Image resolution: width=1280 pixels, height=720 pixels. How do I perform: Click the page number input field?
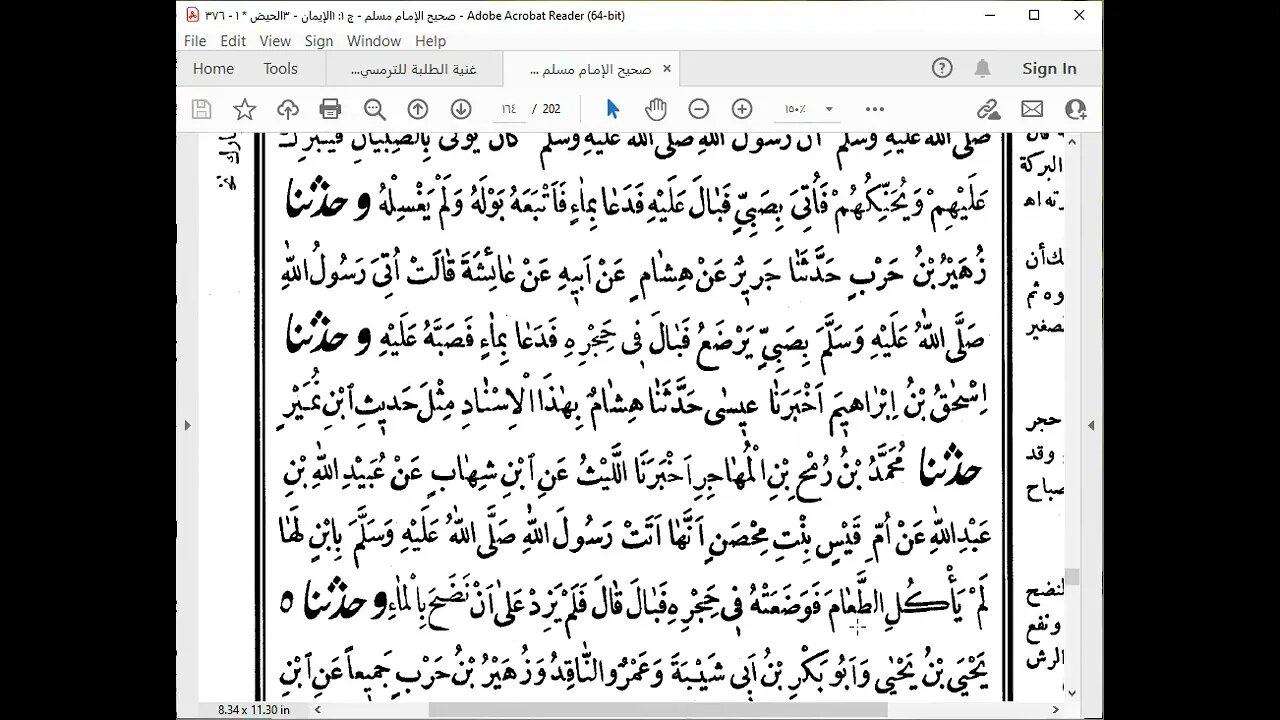(509, 109)
